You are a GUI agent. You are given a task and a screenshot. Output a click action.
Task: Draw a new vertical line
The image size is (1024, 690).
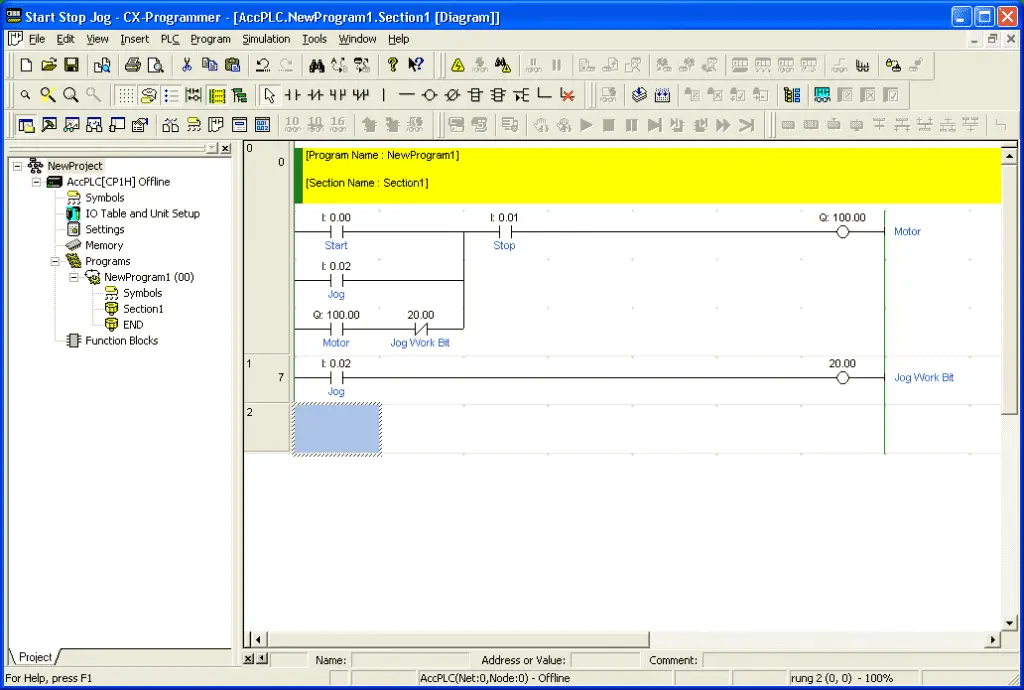[383, 95]
